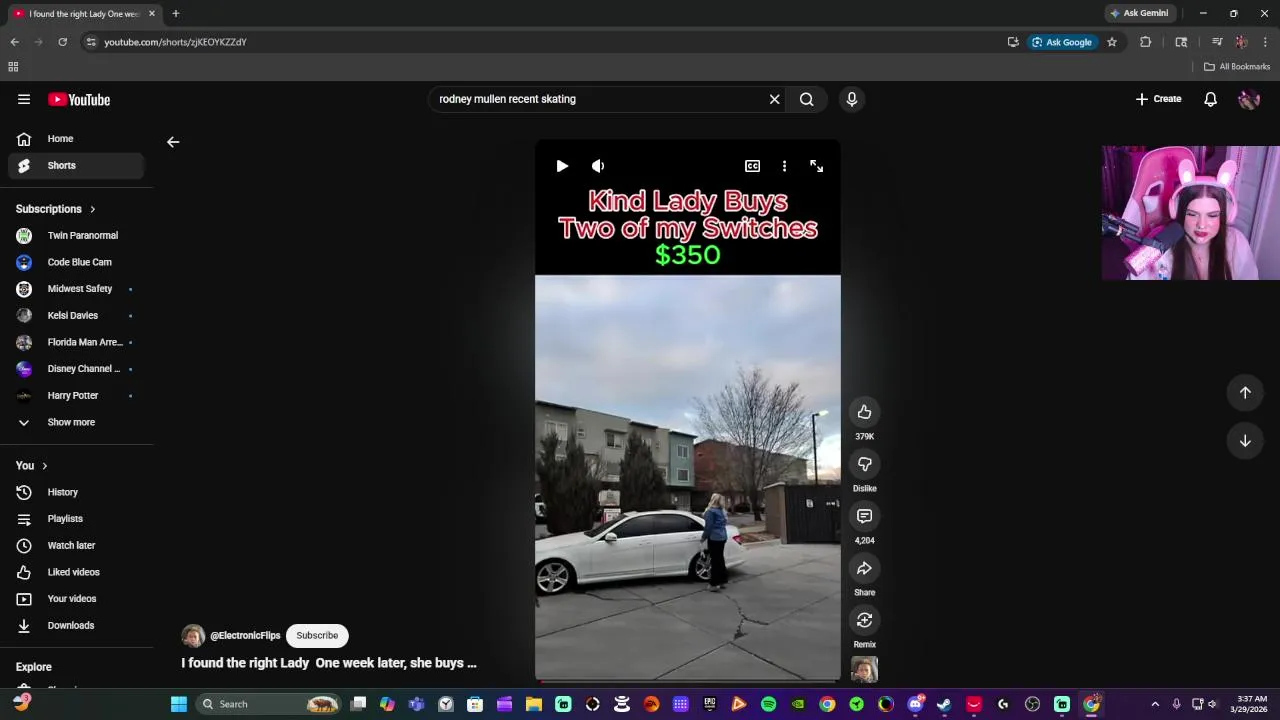Viewport: 1280px width, 720px height.
Task: Bookmark this page with the star icon
Action: point(1111,42)
